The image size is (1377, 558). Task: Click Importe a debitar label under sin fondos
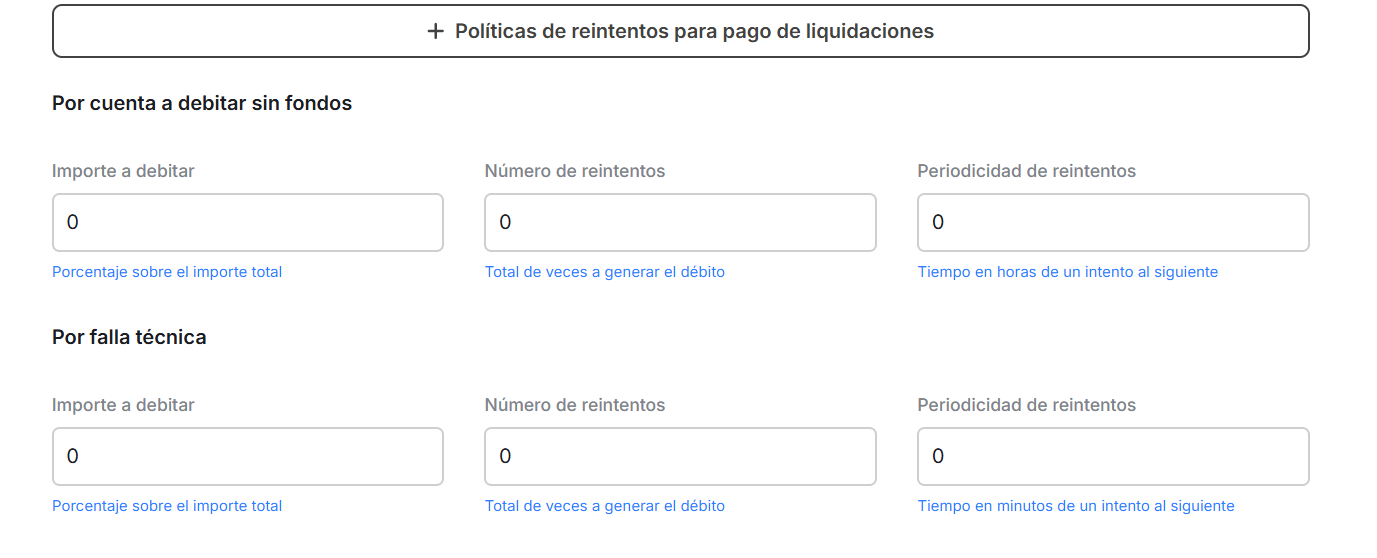(x=123, y=171)
